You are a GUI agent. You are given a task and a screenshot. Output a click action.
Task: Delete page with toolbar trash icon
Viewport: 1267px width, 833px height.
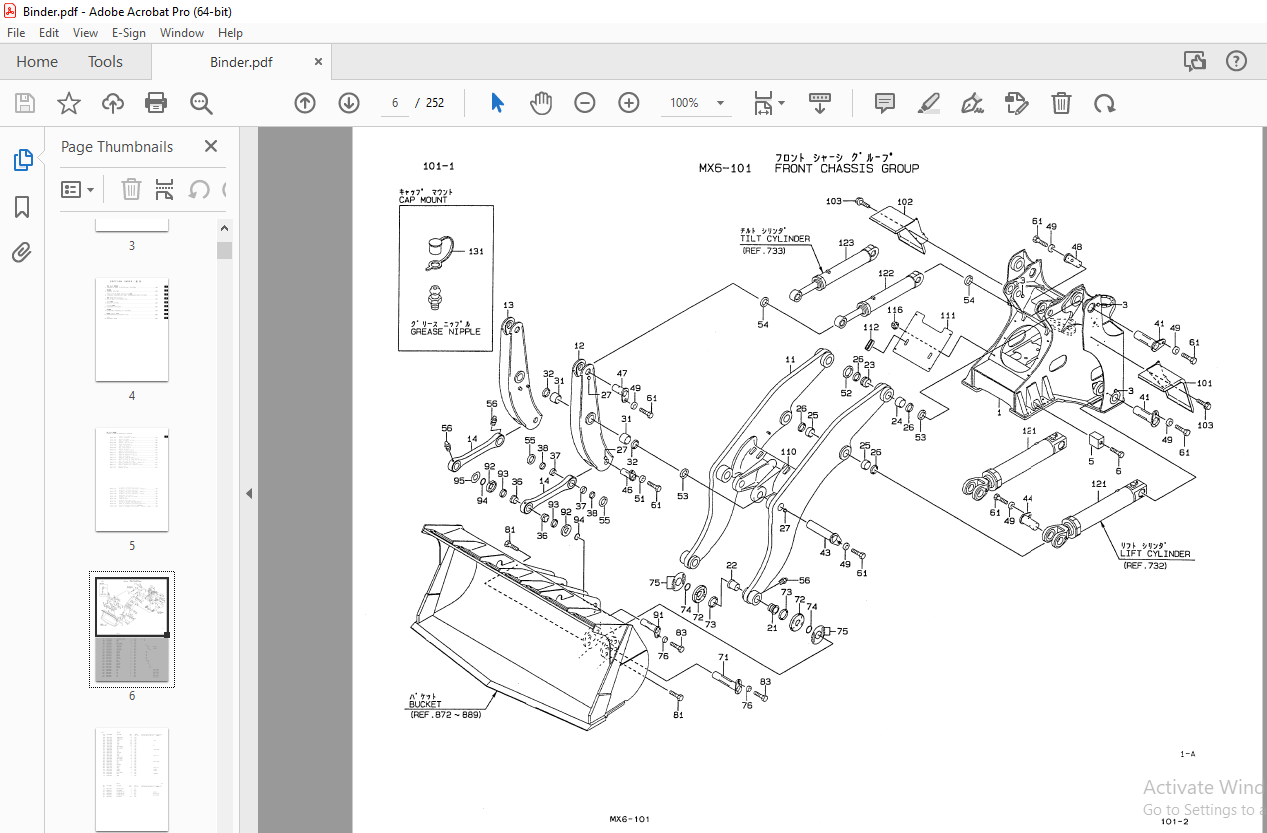point(1061,103)
